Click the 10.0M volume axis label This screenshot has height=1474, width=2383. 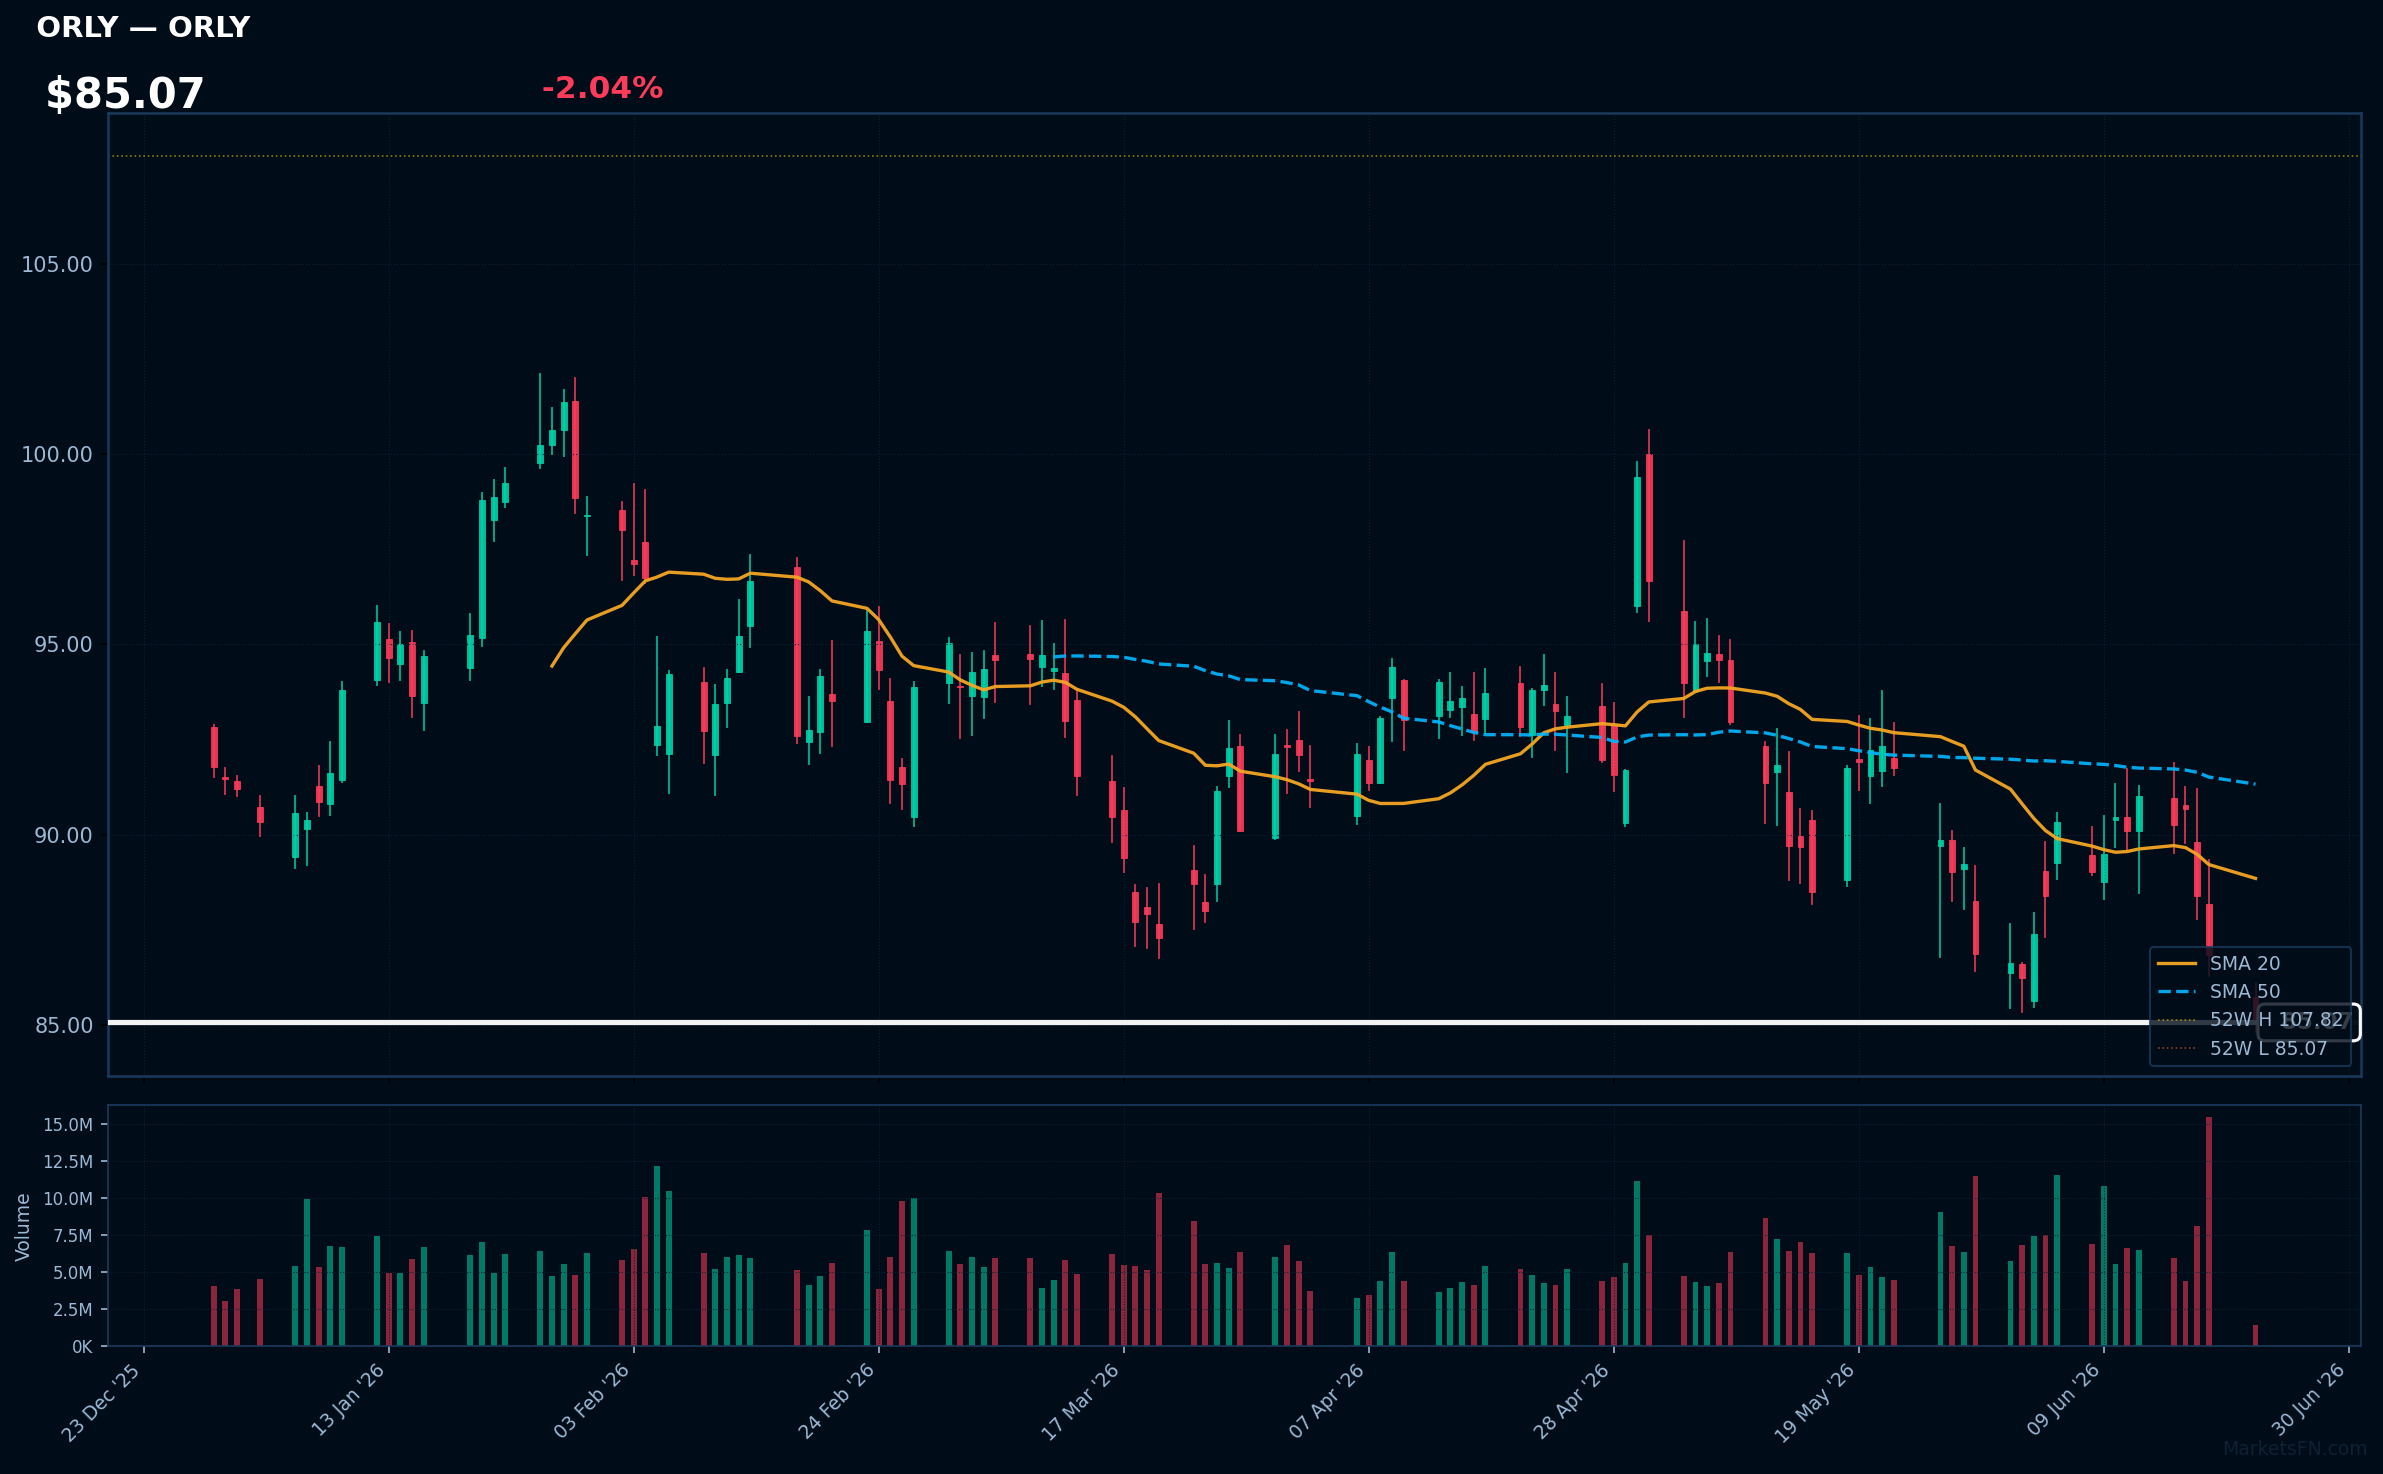pos(68,1198)
